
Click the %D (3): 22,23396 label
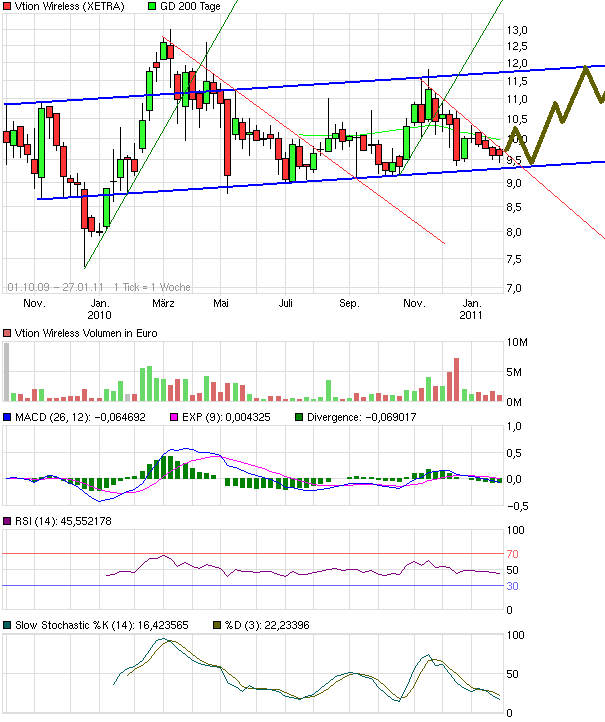click(267, 625)
